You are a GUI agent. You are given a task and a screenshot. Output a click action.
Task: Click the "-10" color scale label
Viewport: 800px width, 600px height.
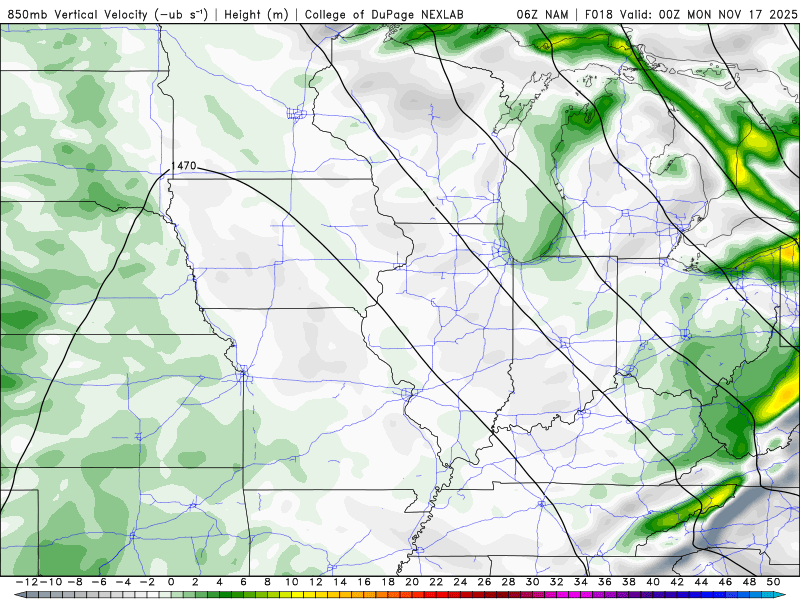(51, 582)
